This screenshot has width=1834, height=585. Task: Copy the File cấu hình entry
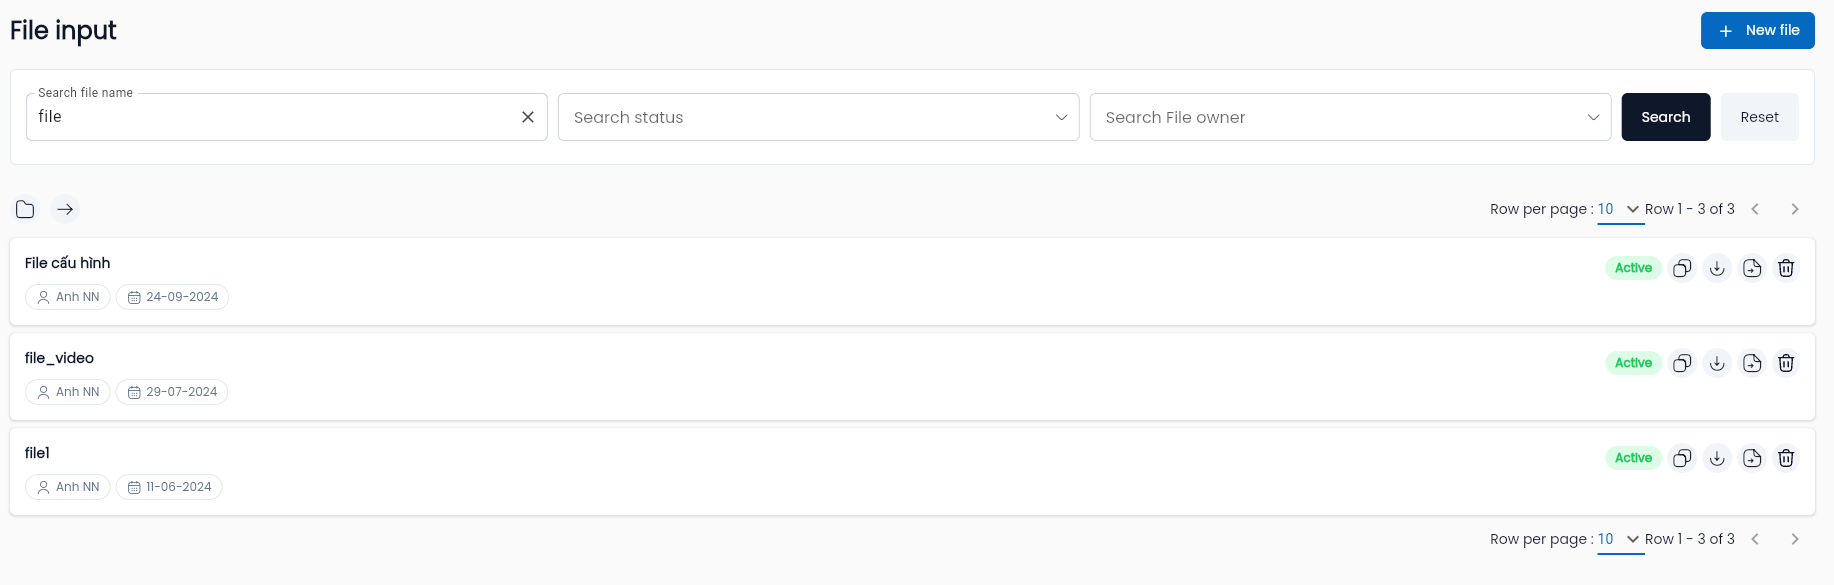pos(1683,268)
